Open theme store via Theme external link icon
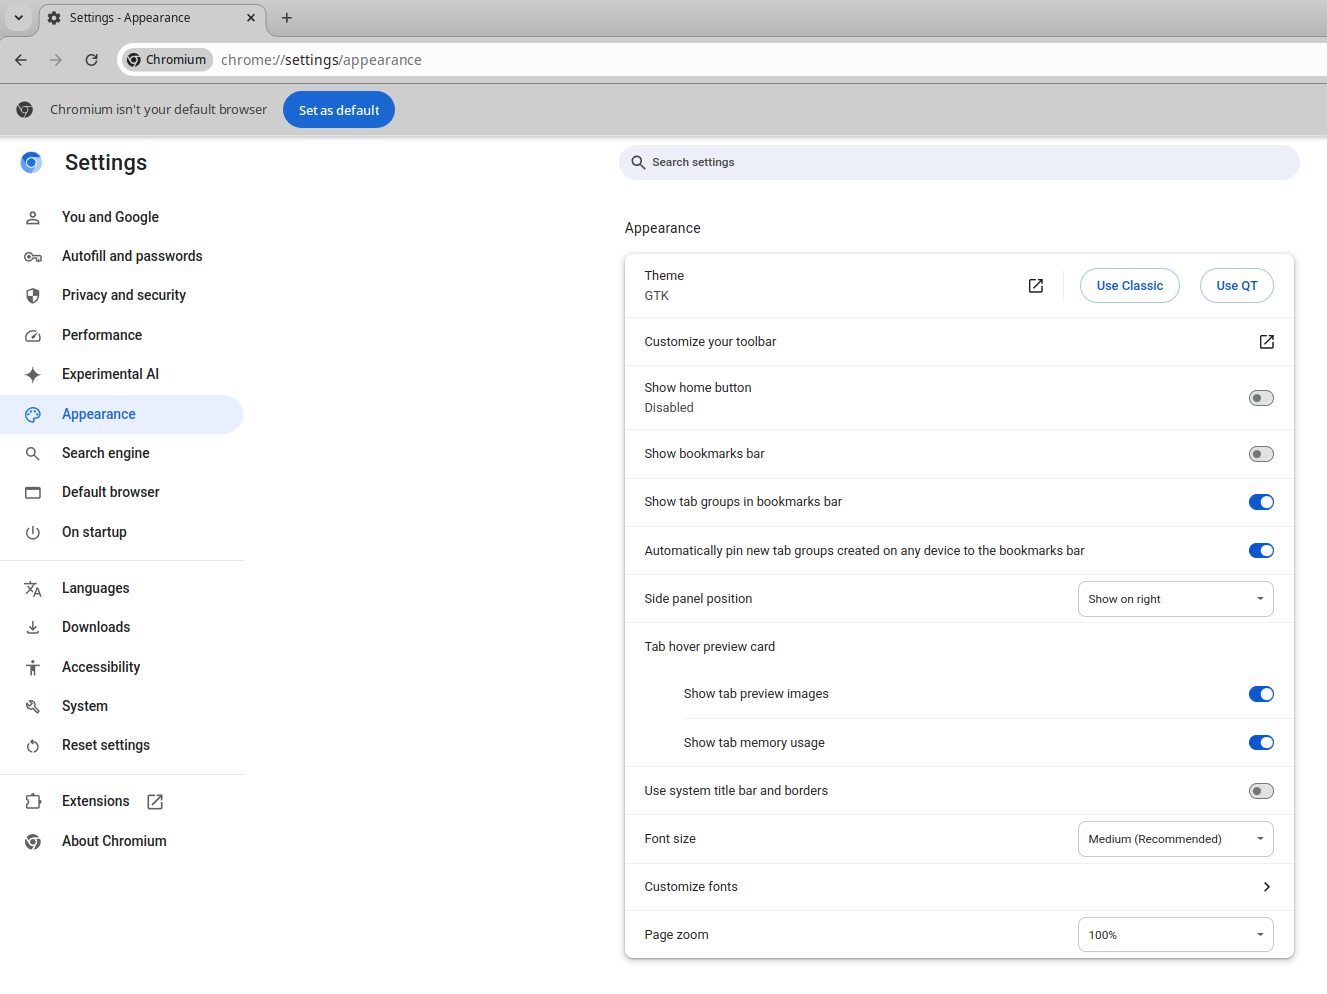The image size is (1327, 994). (x=1036, y=286)
